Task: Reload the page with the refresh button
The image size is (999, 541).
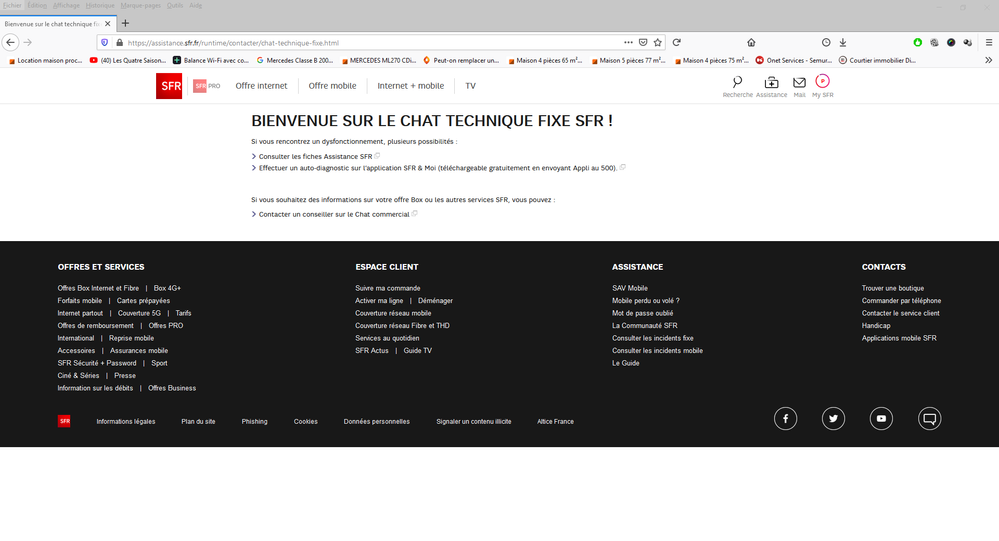Action: click(x=677, y=43)
